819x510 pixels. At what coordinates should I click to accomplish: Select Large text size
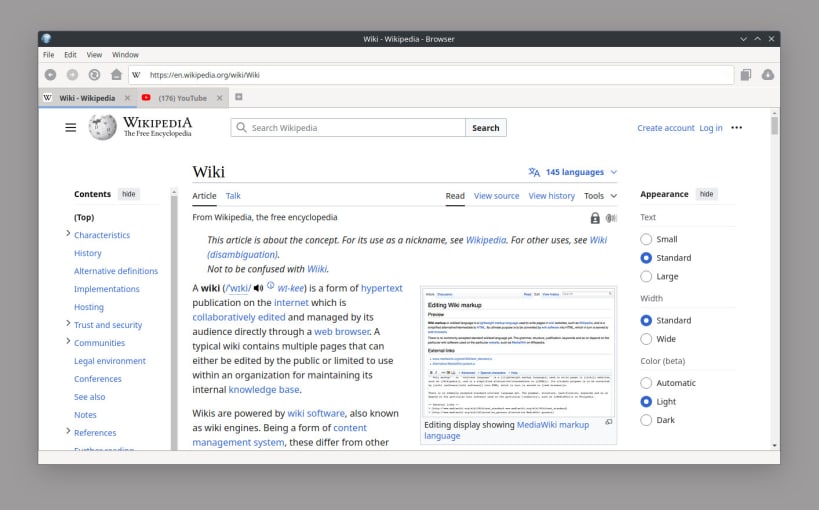click(x=646, y=276)
